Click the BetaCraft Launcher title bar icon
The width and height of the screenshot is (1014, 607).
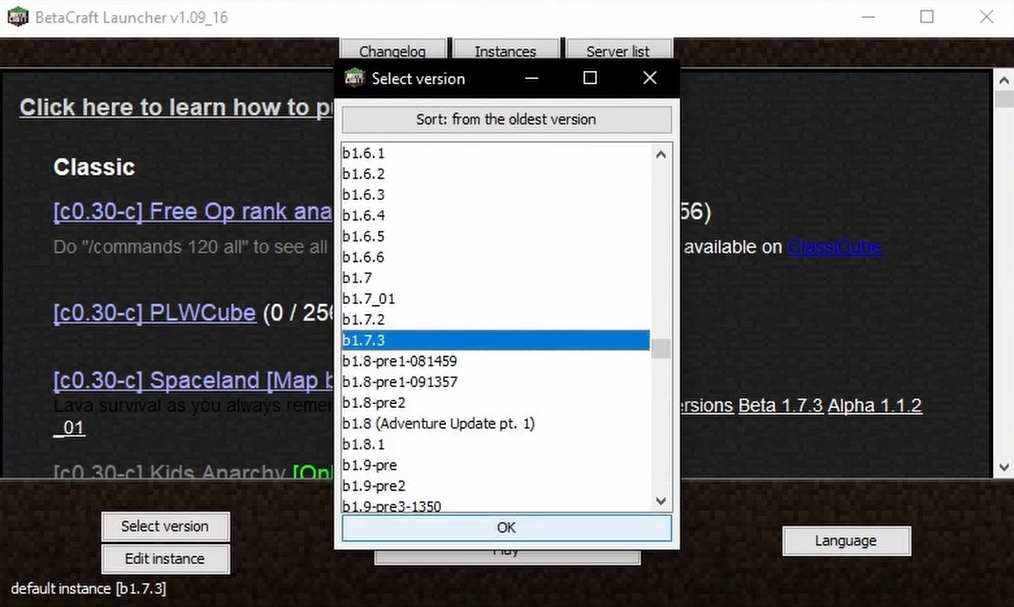pyautogui.click(x=18, y=17)
